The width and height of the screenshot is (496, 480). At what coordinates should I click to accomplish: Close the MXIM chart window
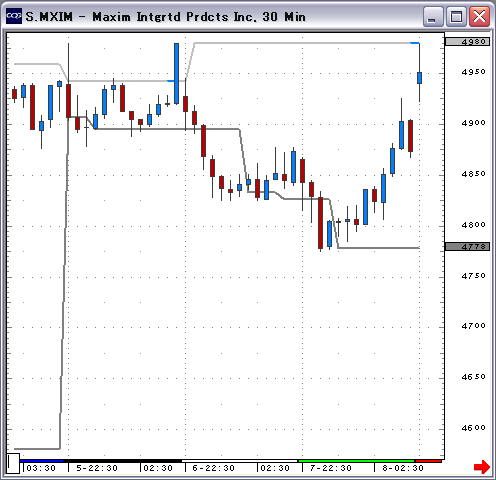(x=479, y=16)
